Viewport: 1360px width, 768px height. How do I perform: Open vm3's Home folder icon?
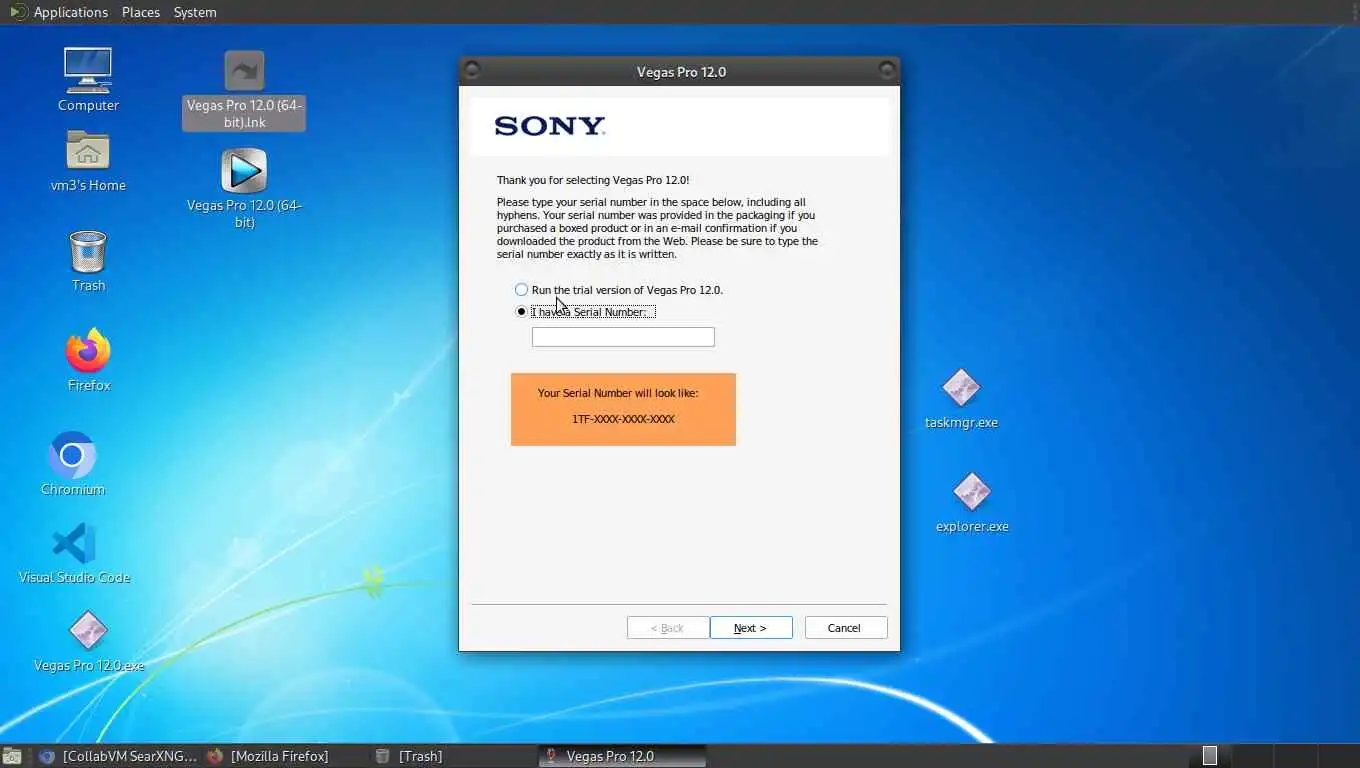coord(88,151)
